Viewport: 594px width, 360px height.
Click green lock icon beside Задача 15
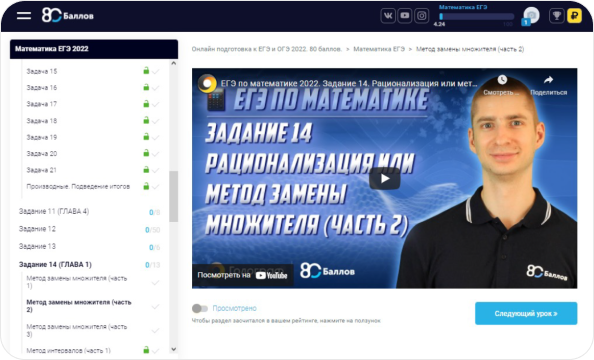(x=146, y=70)
